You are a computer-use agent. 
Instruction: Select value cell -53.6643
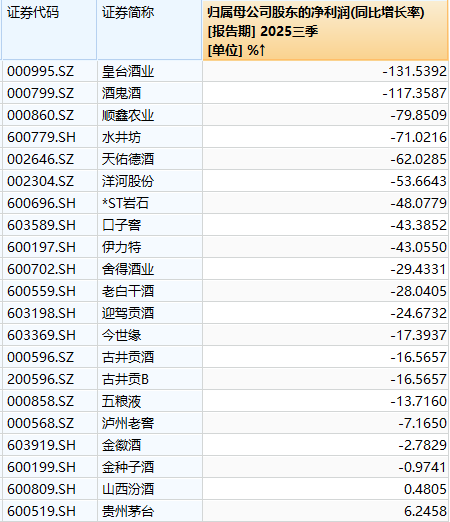tap(325, 181)
